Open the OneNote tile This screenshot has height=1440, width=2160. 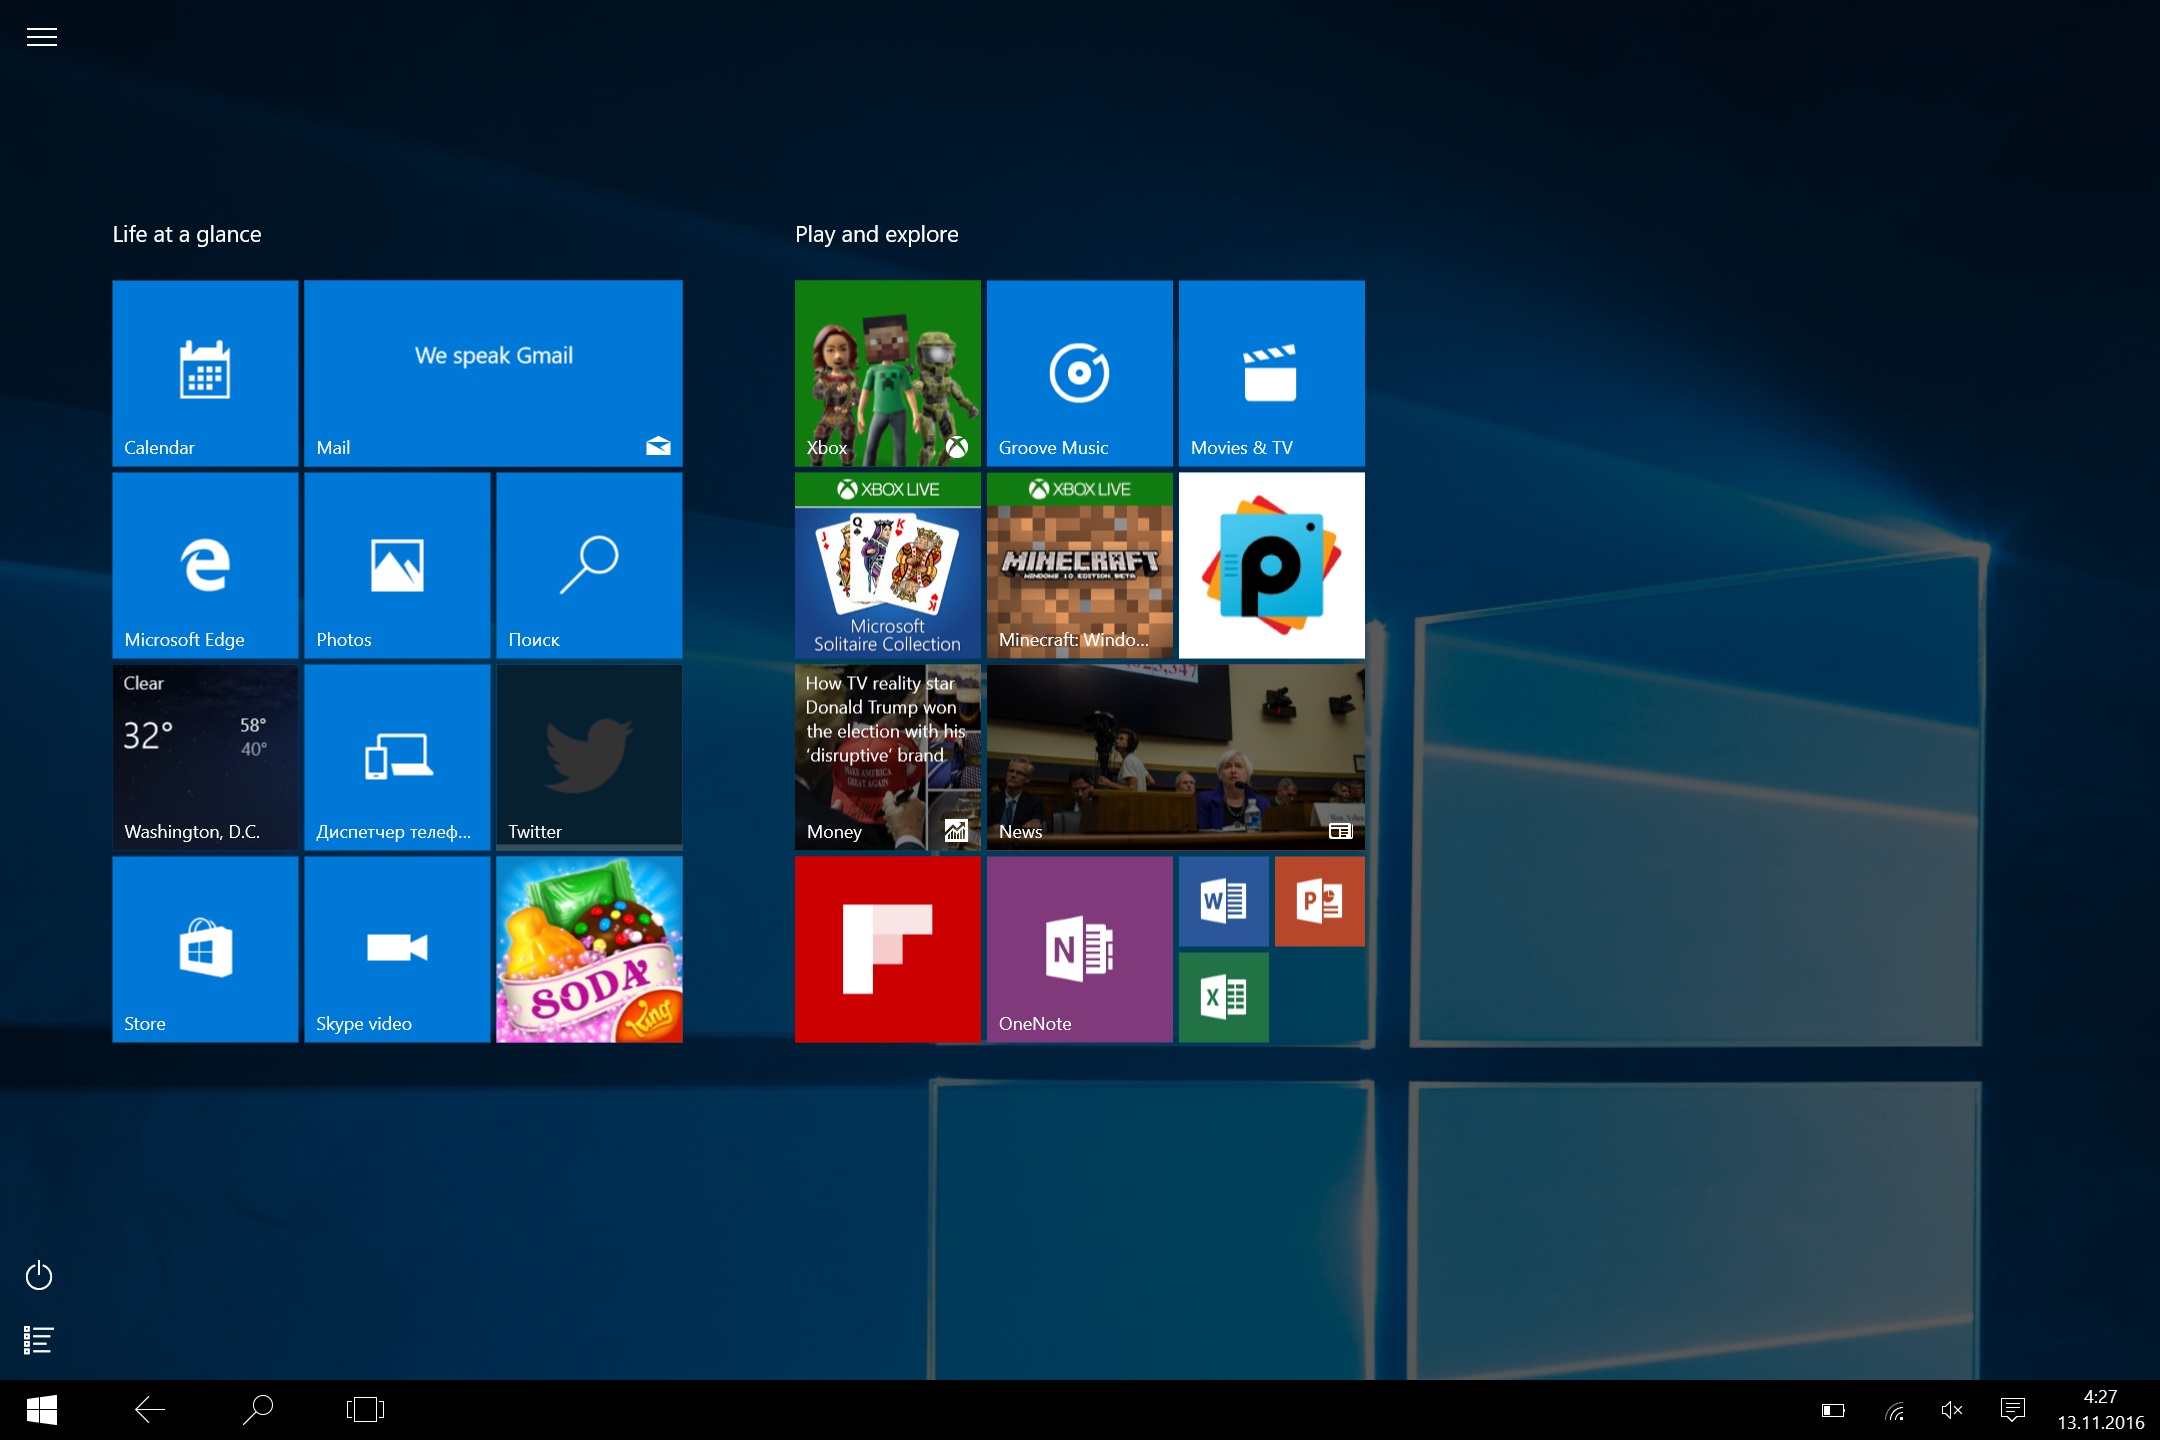[x=1080, y=949]
